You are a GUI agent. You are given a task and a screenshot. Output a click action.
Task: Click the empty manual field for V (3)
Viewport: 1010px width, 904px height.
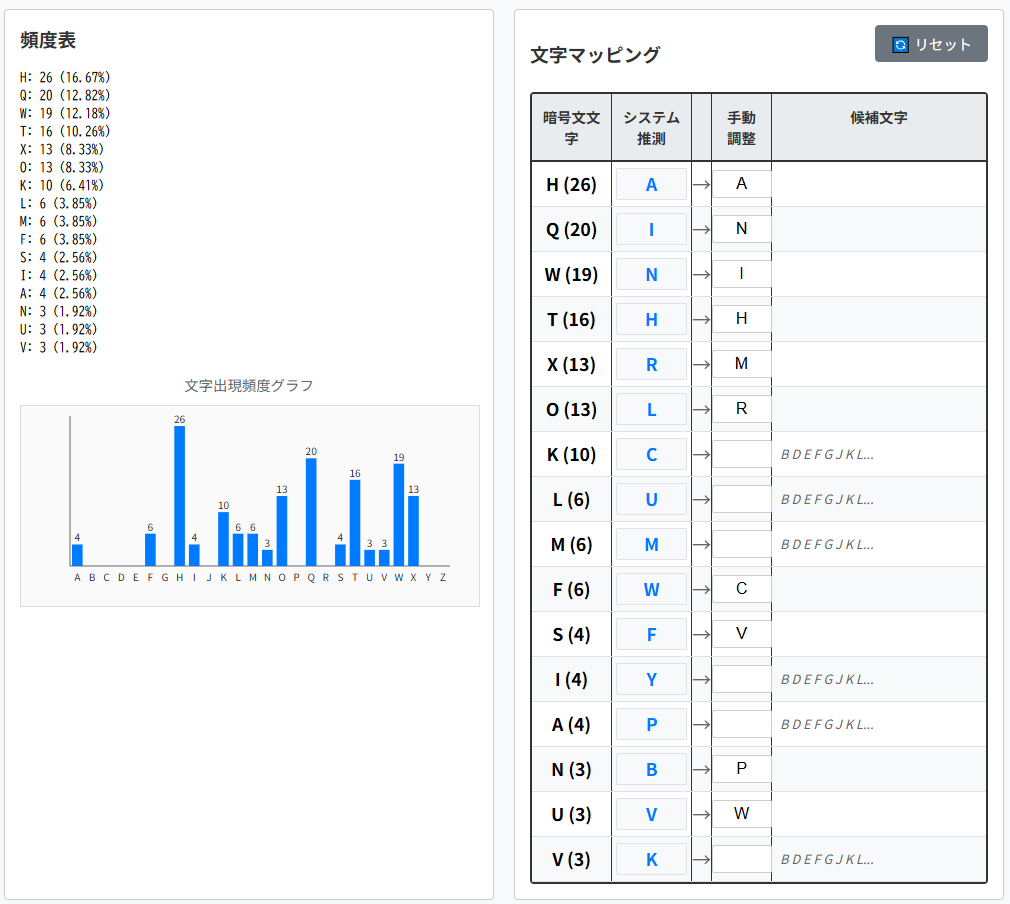(x=741, y=859)
